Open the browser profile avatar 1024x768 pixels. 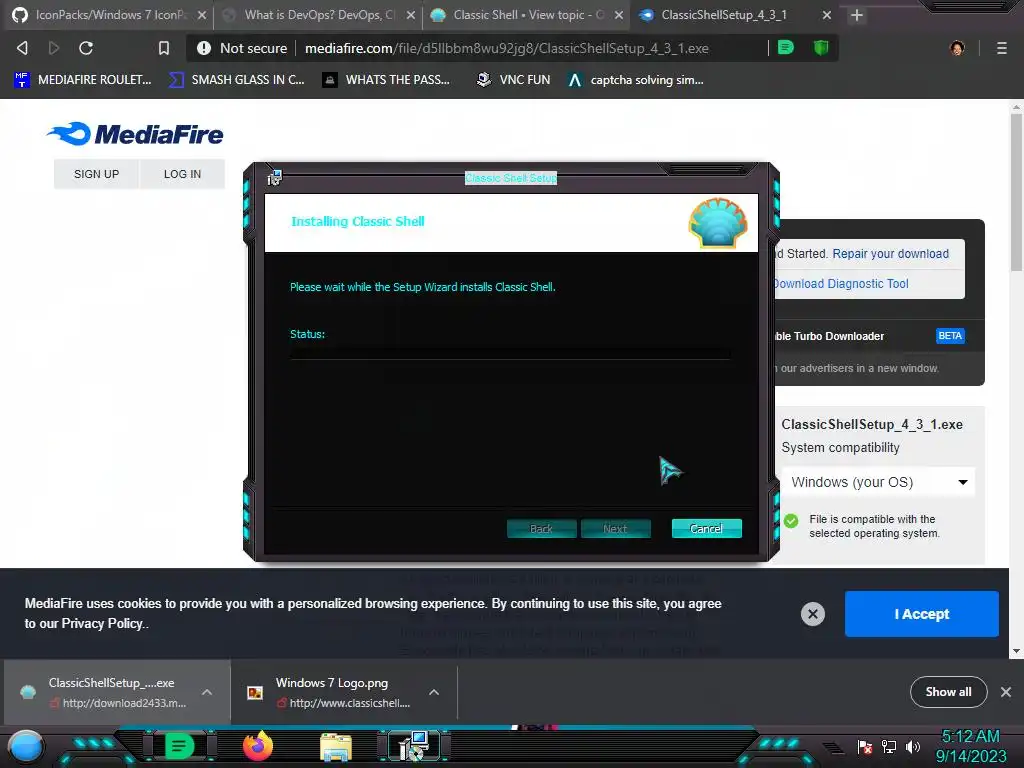[x=957, y=48]
